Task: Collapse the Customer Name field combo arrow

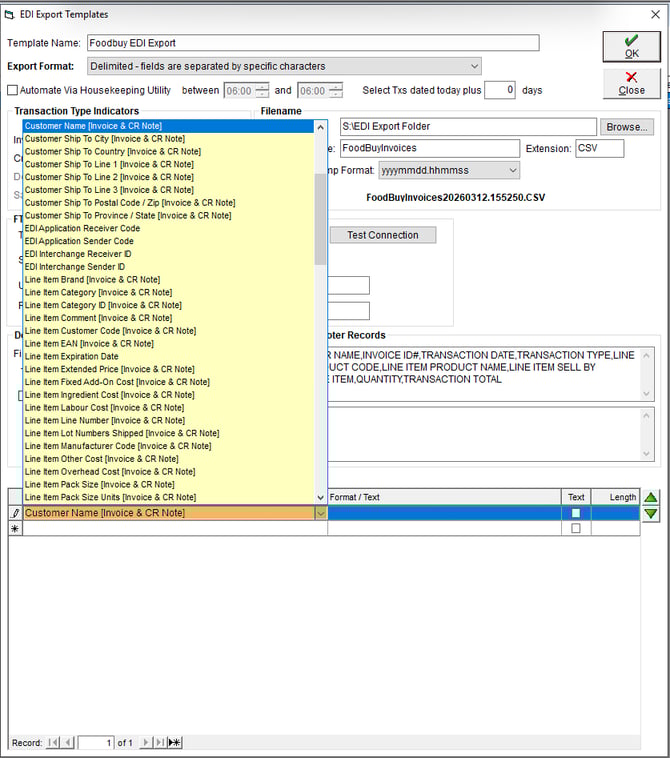Action: point(320,513)
